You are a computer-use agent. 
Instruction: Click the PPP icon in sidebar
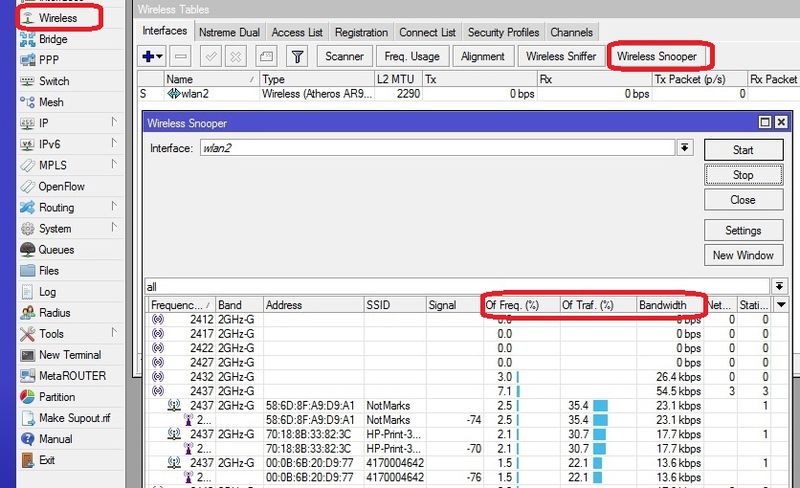pyautogui.click(x=28, y=60)
